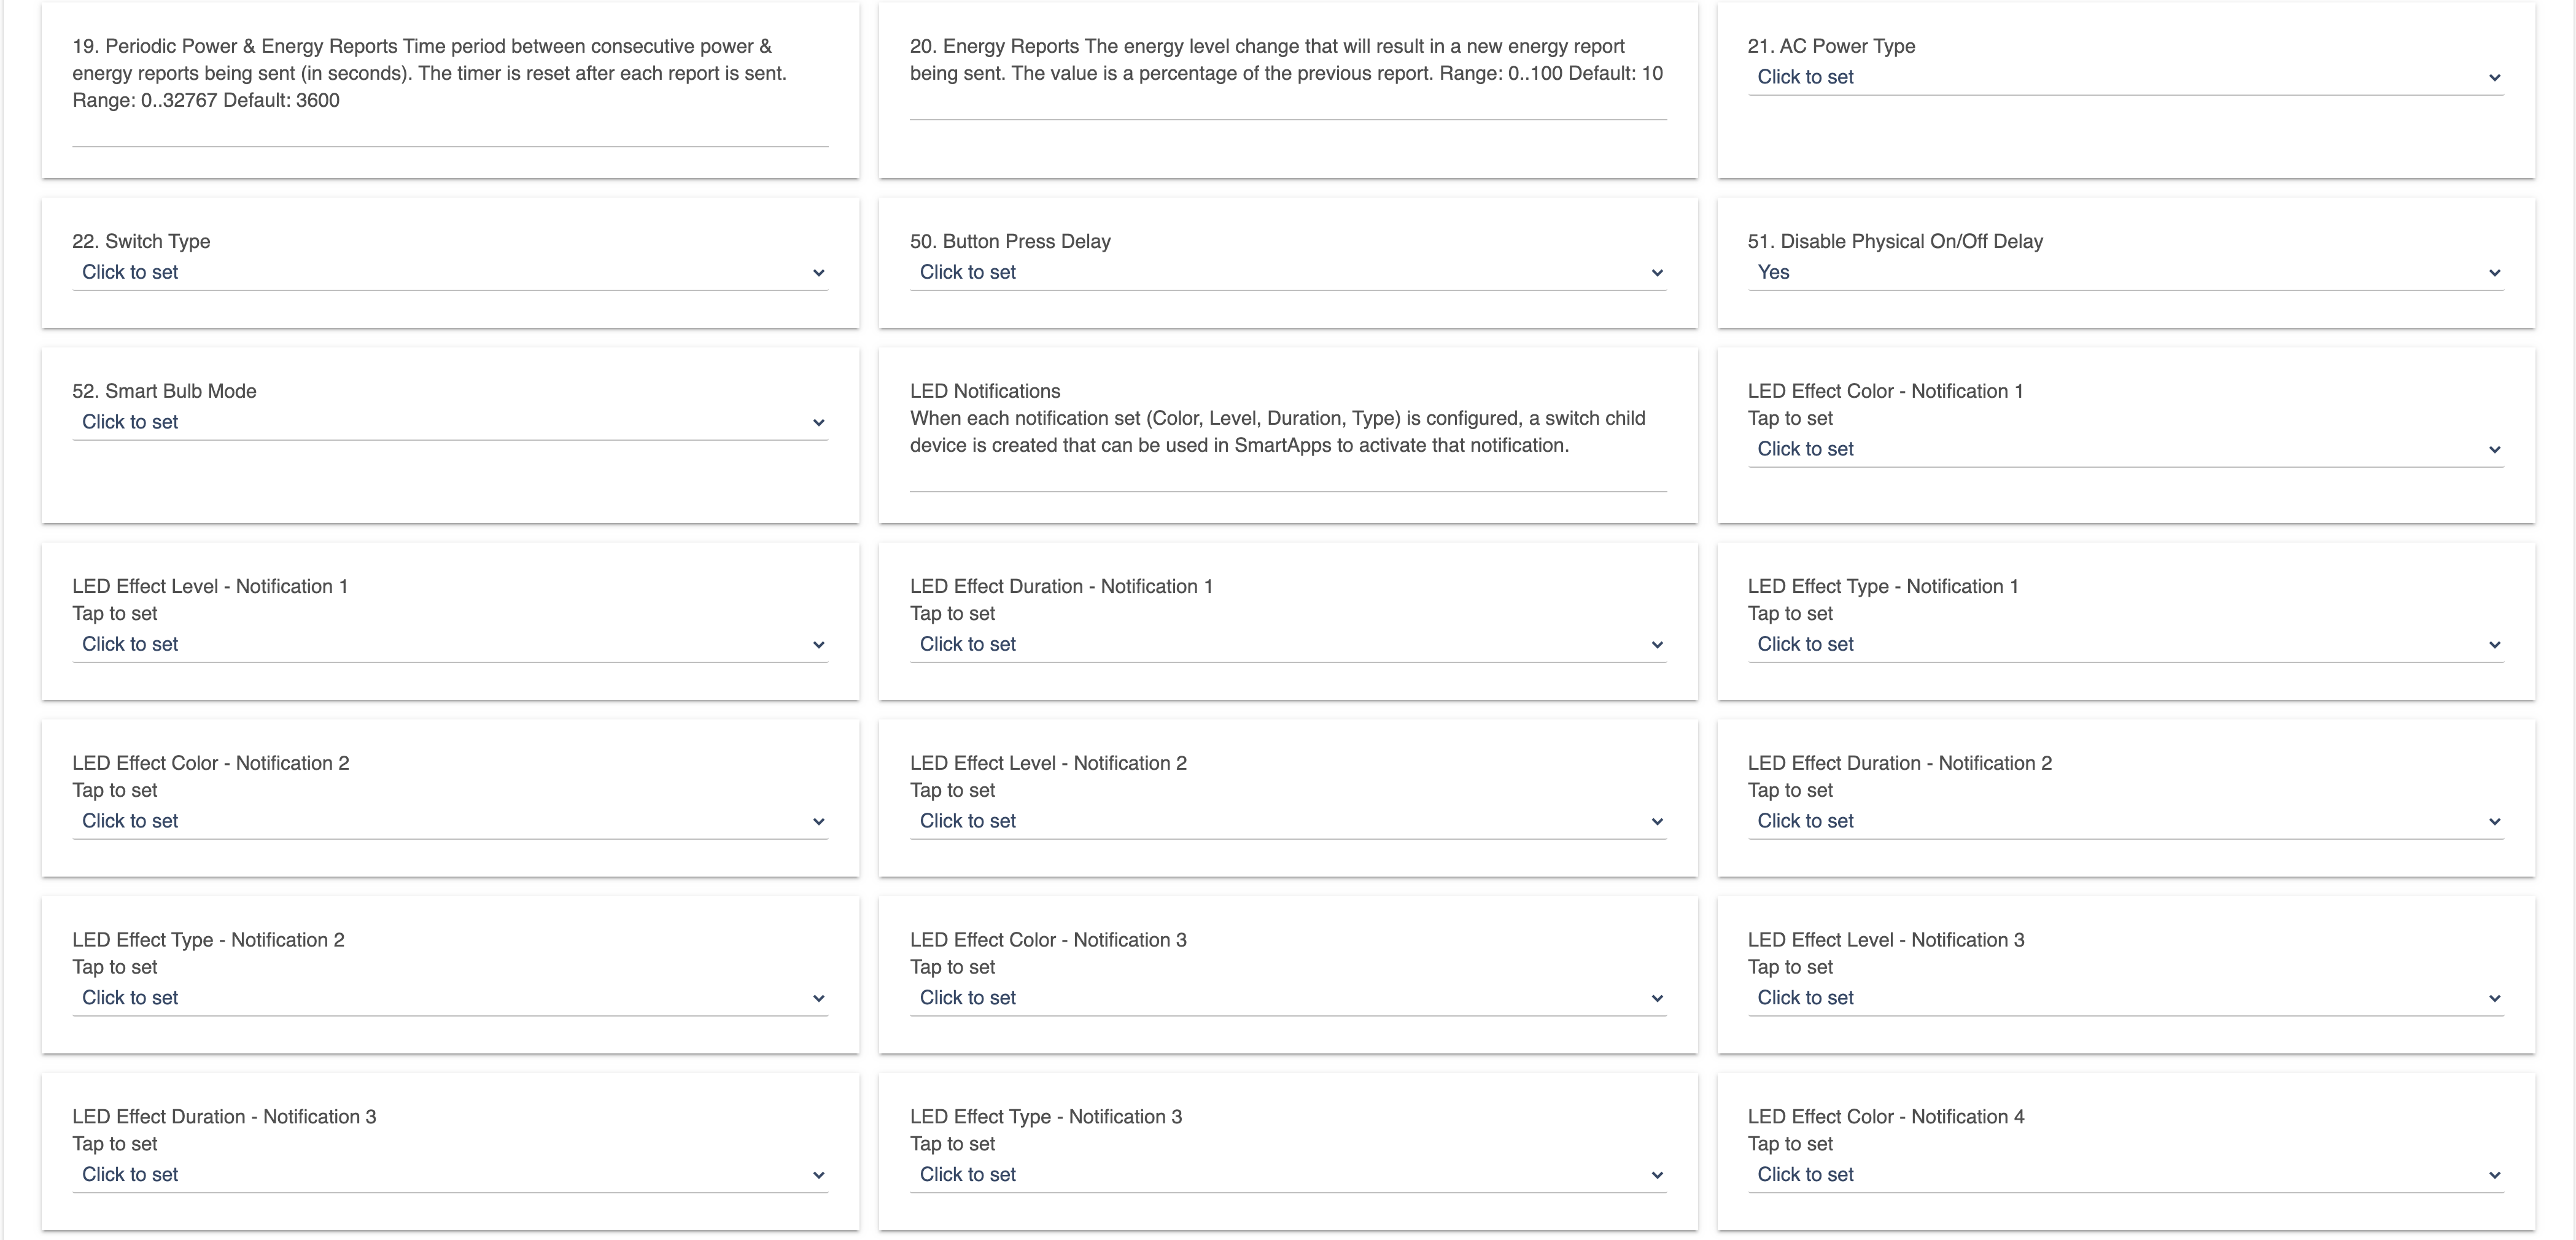2576x1240 pixels.
Task: Click the 'LED Notifications' heading text
Action: [985, 391]
